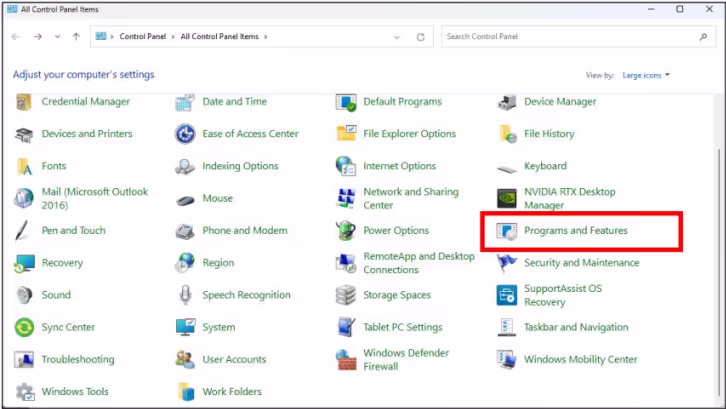Click the search magnifier icon
This screenshot has height=409, width=726.
(703, 37)
